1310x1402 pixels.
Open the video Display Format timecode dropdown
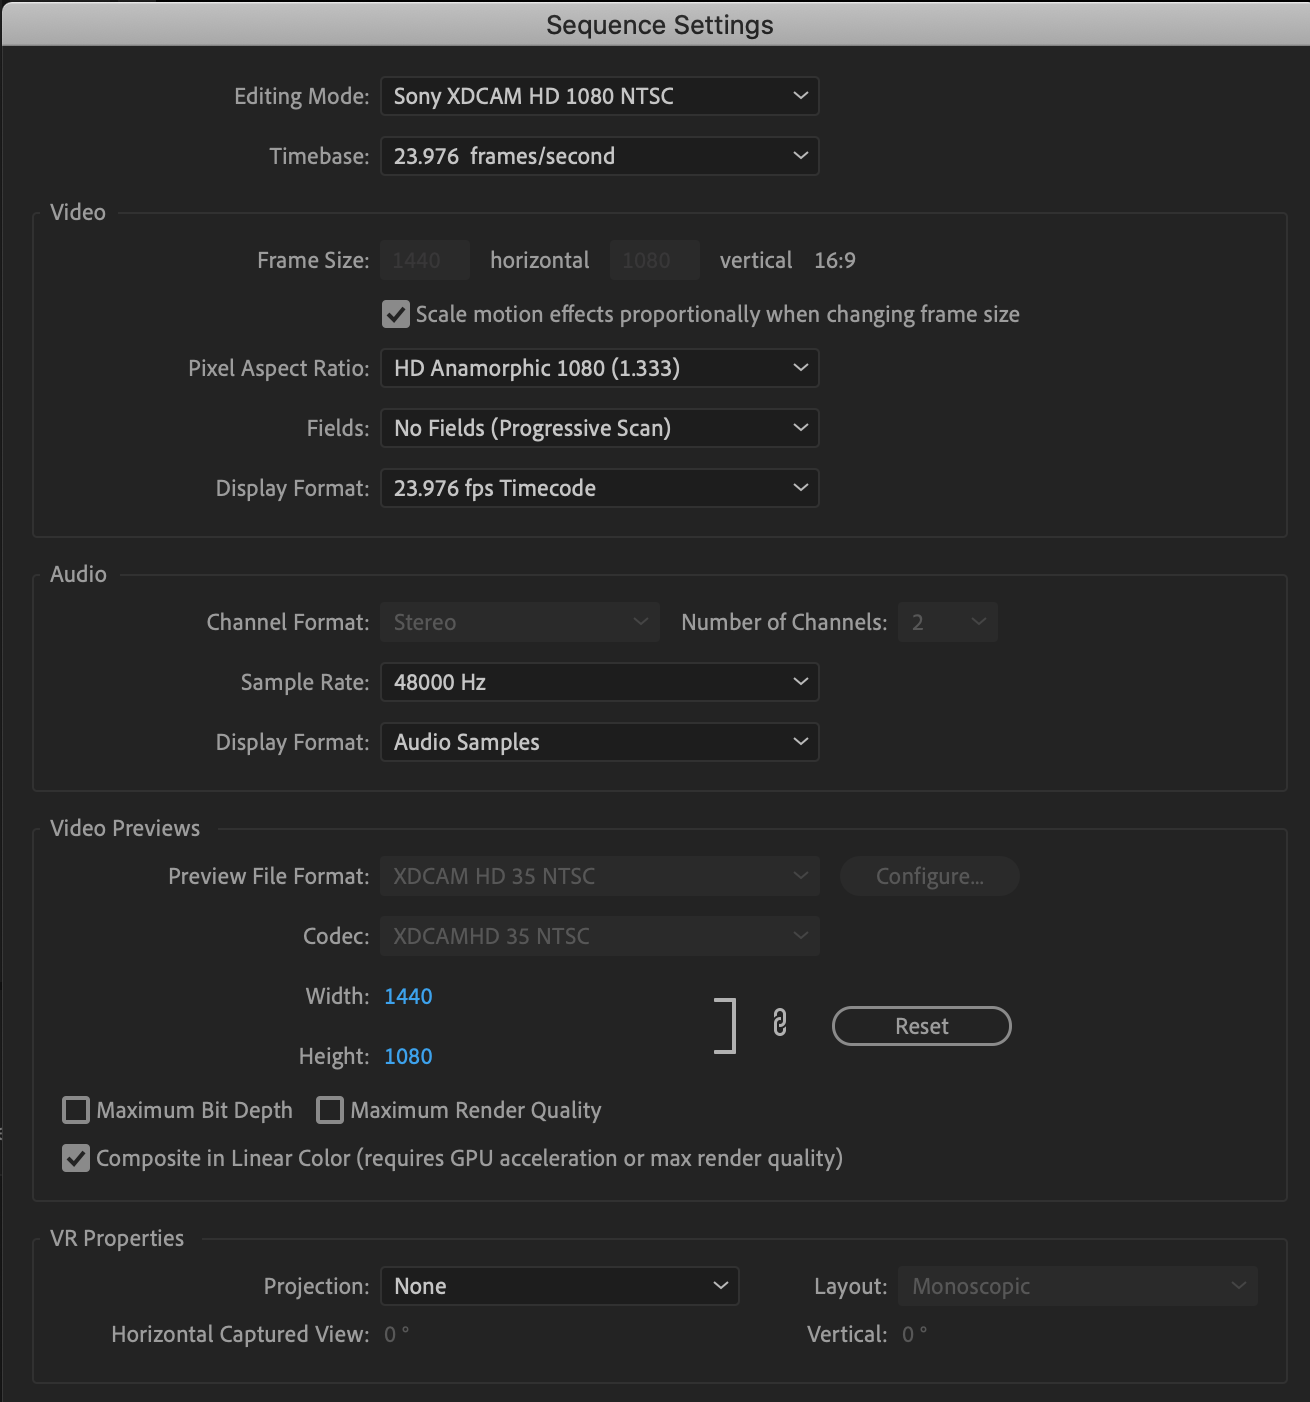[x=599, y=489]
